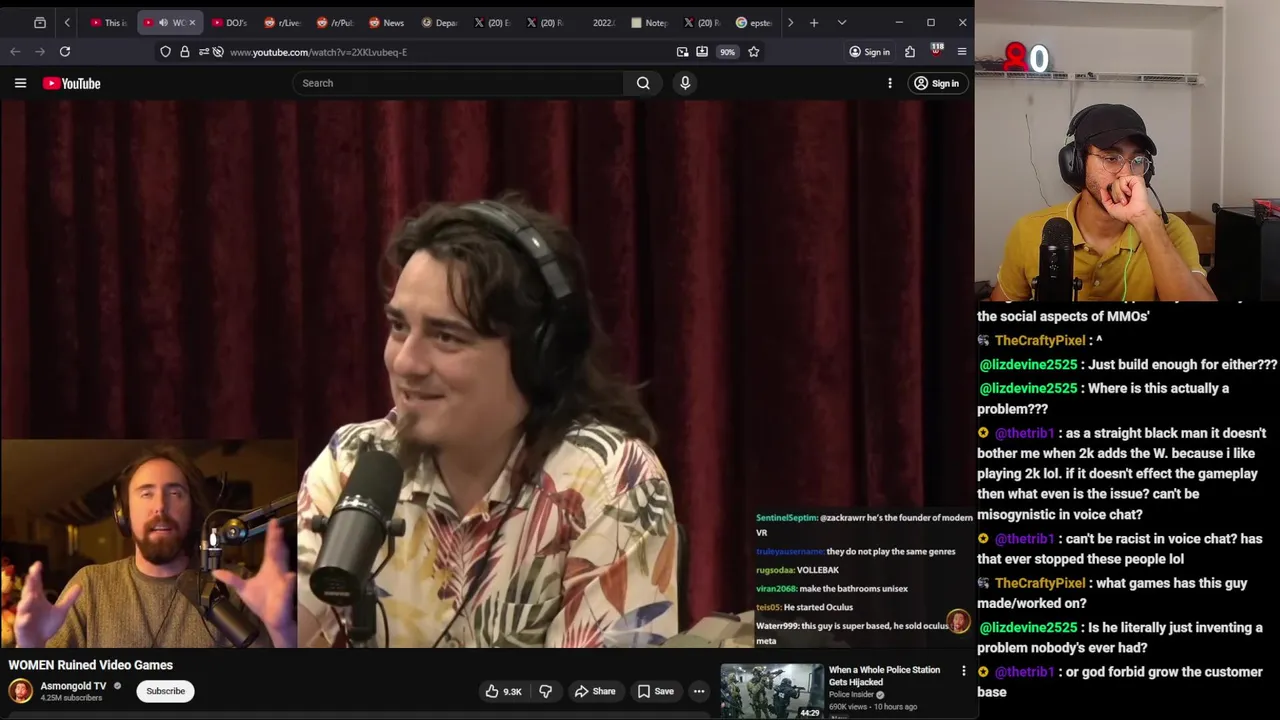Switch to the Depar tab
1280x720 pixels.
tap(439, 22)
